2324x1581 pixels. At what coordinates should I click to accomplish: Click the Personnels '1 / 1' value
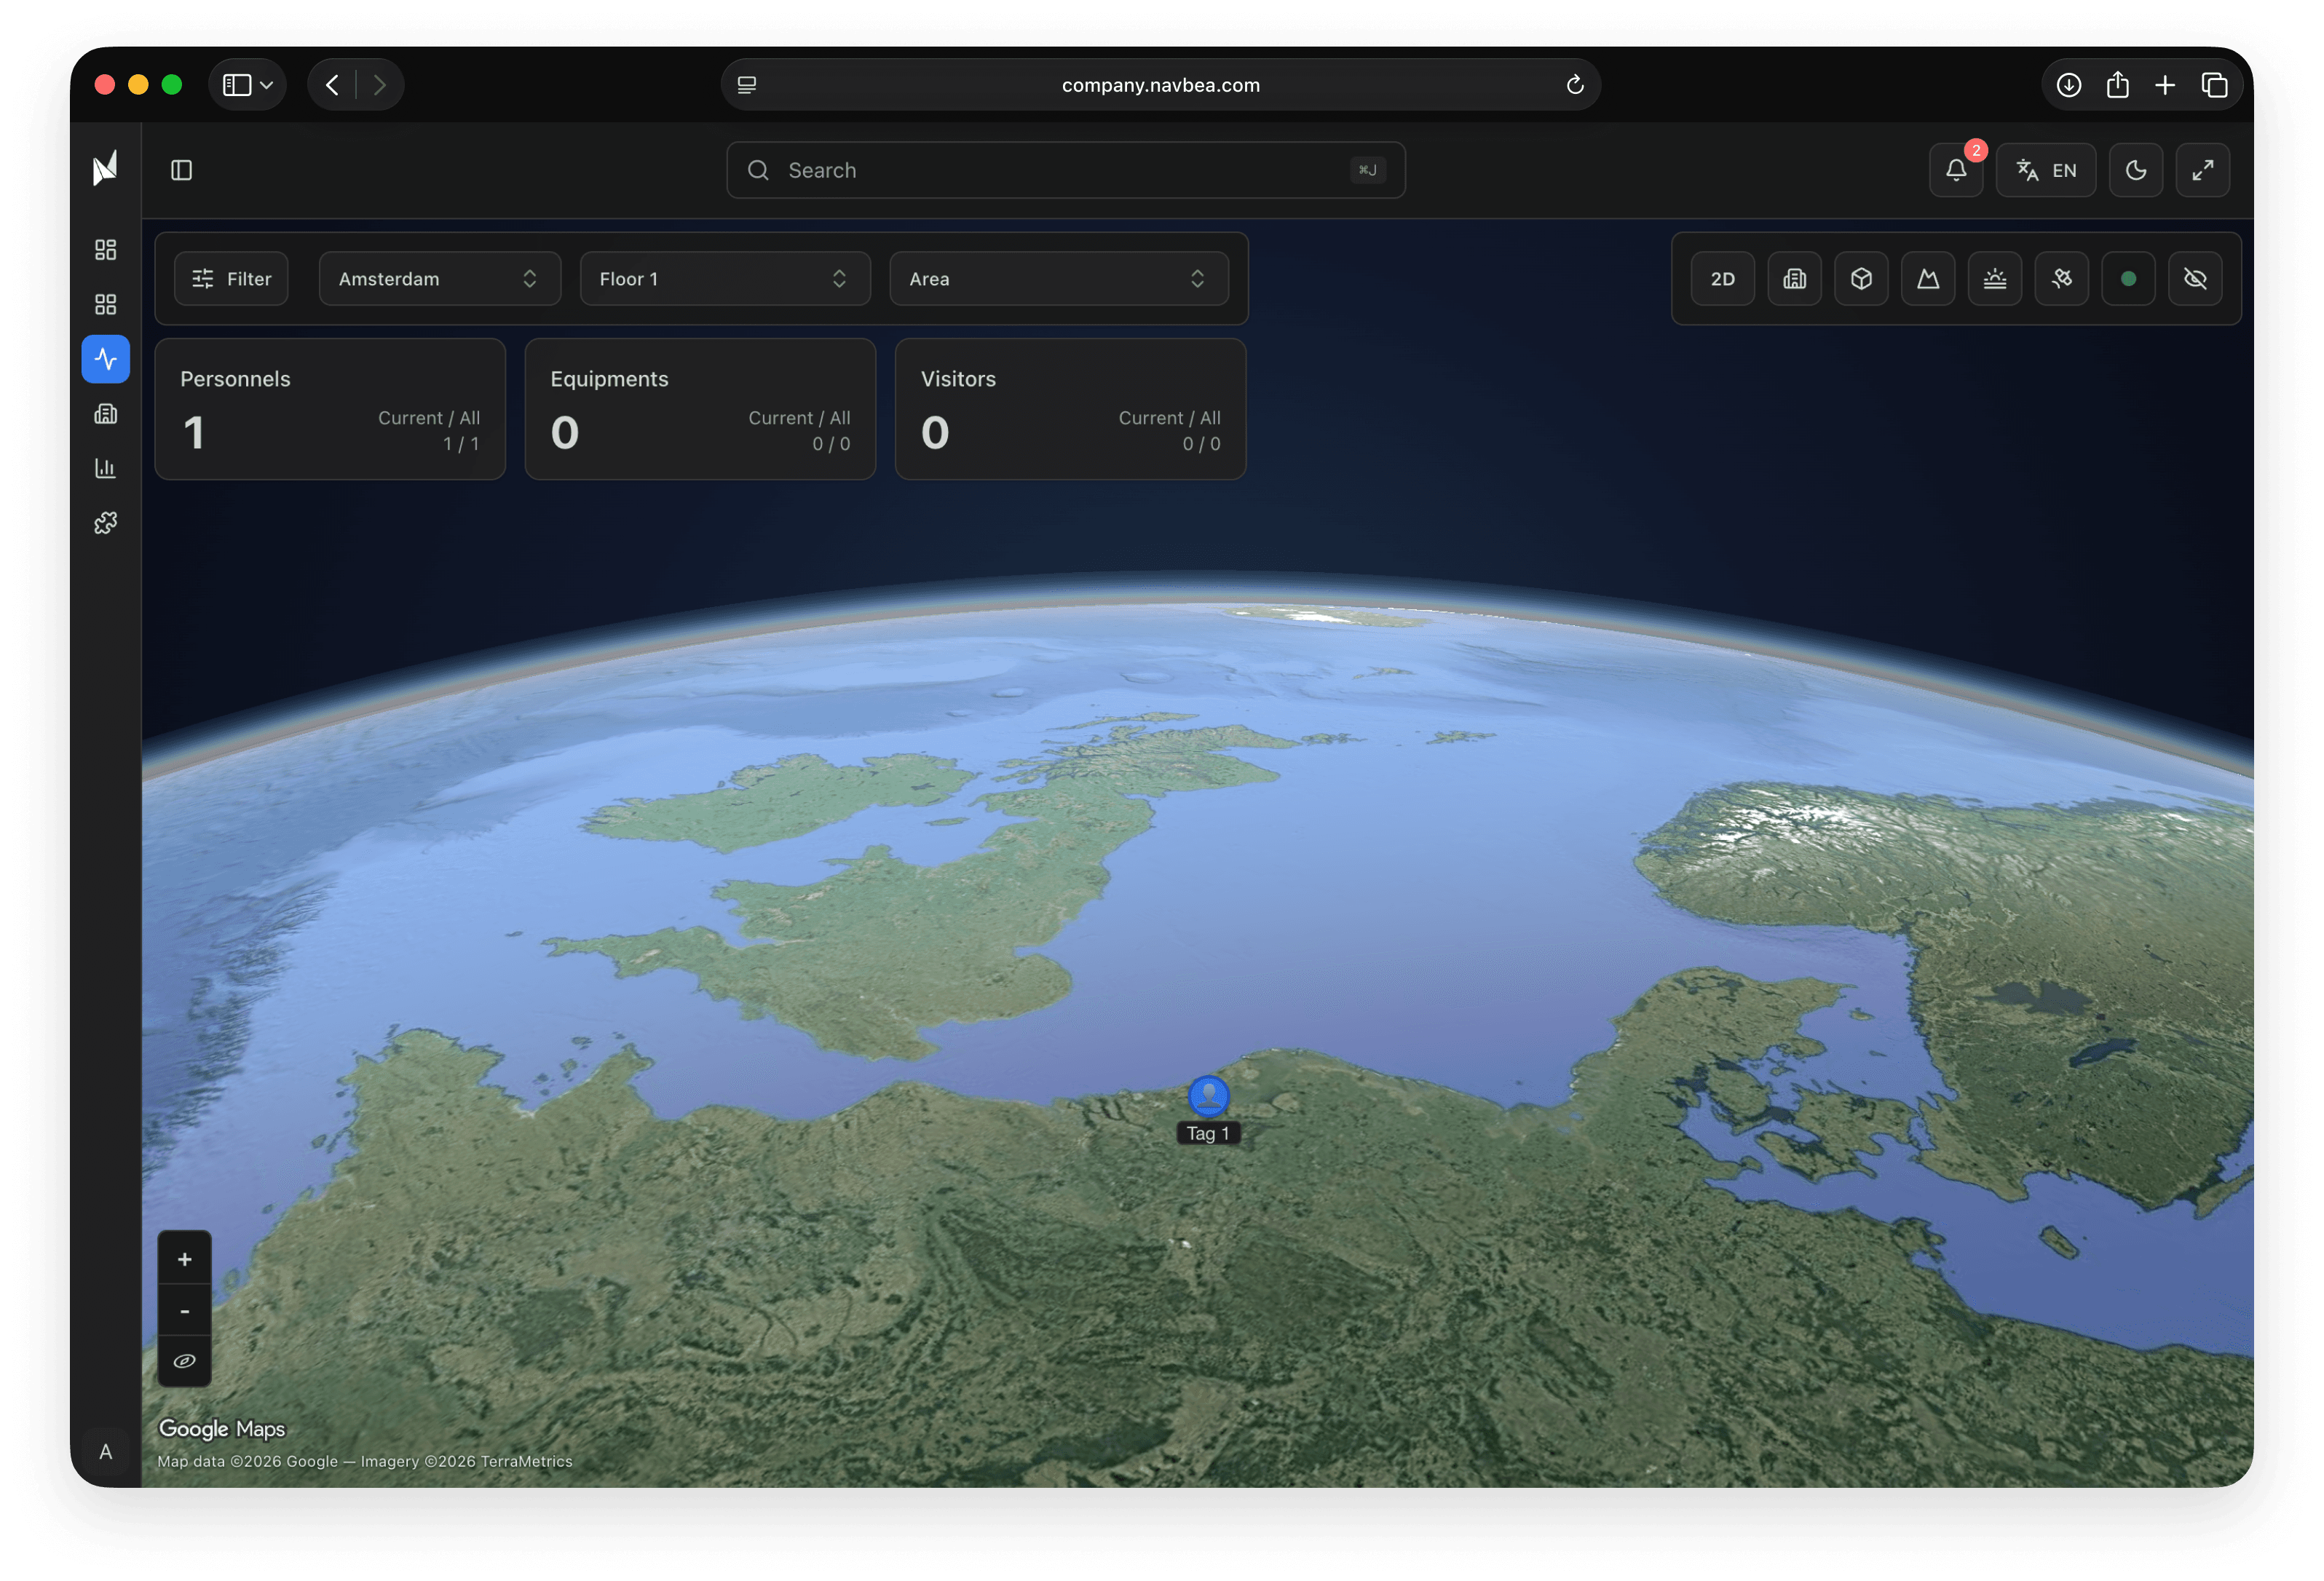tap(461, 444)
